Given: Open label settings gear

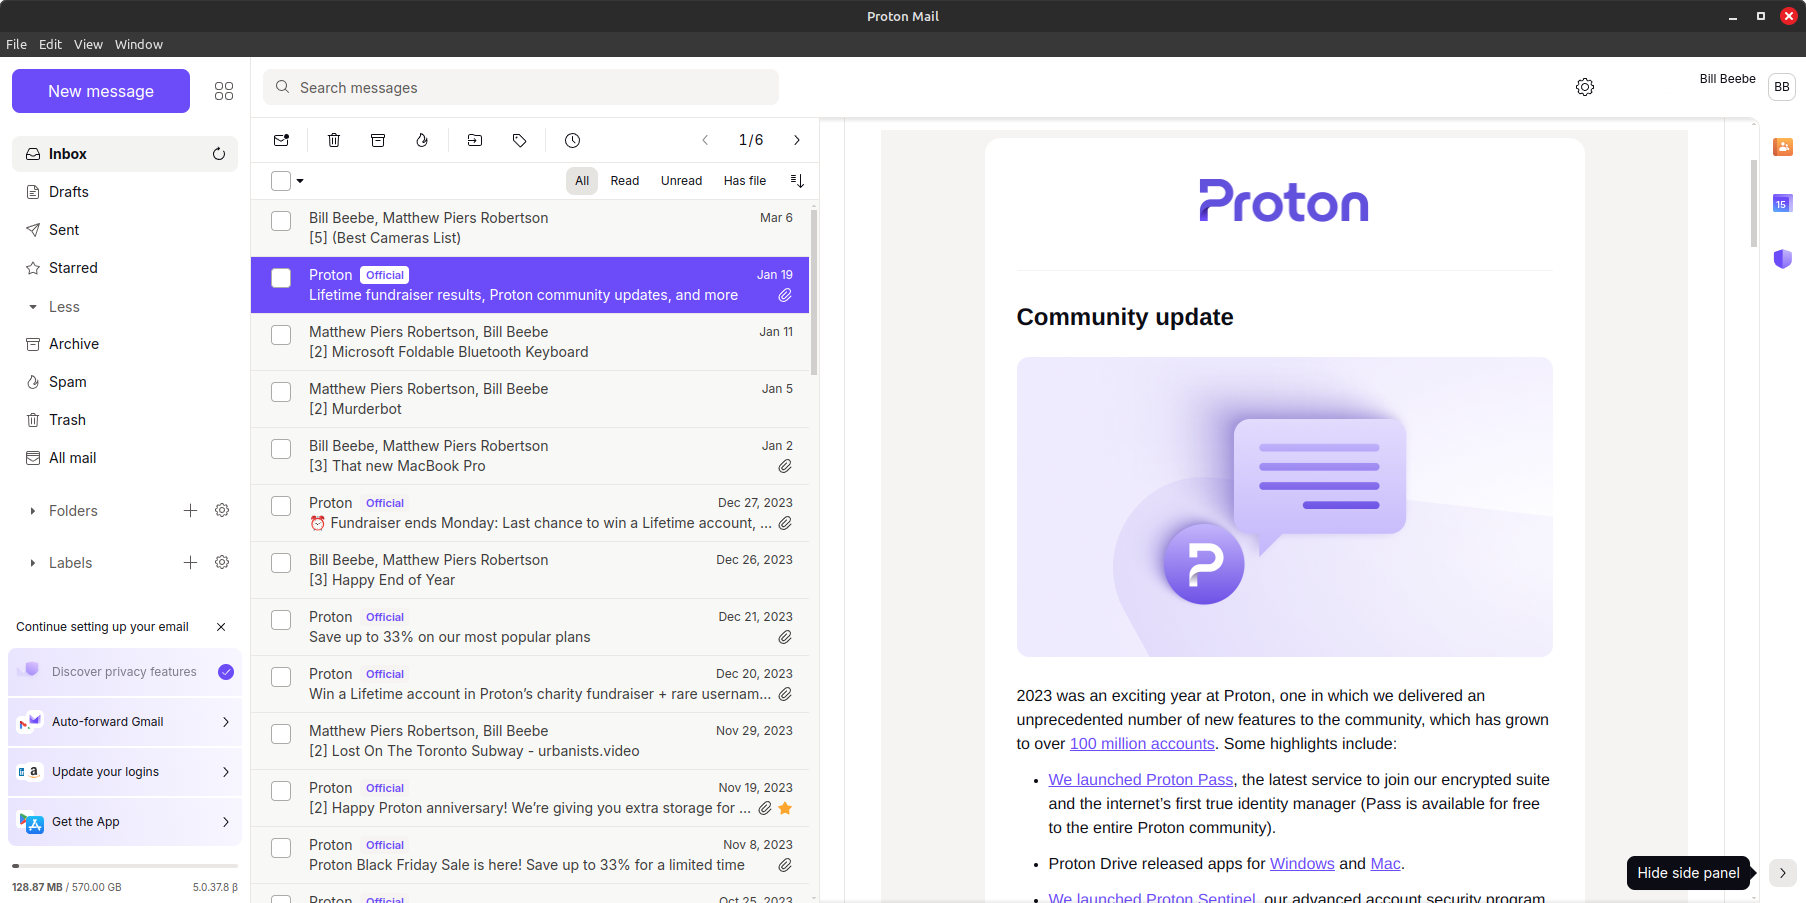Looking at the screenshot, I should coord(222,563).
